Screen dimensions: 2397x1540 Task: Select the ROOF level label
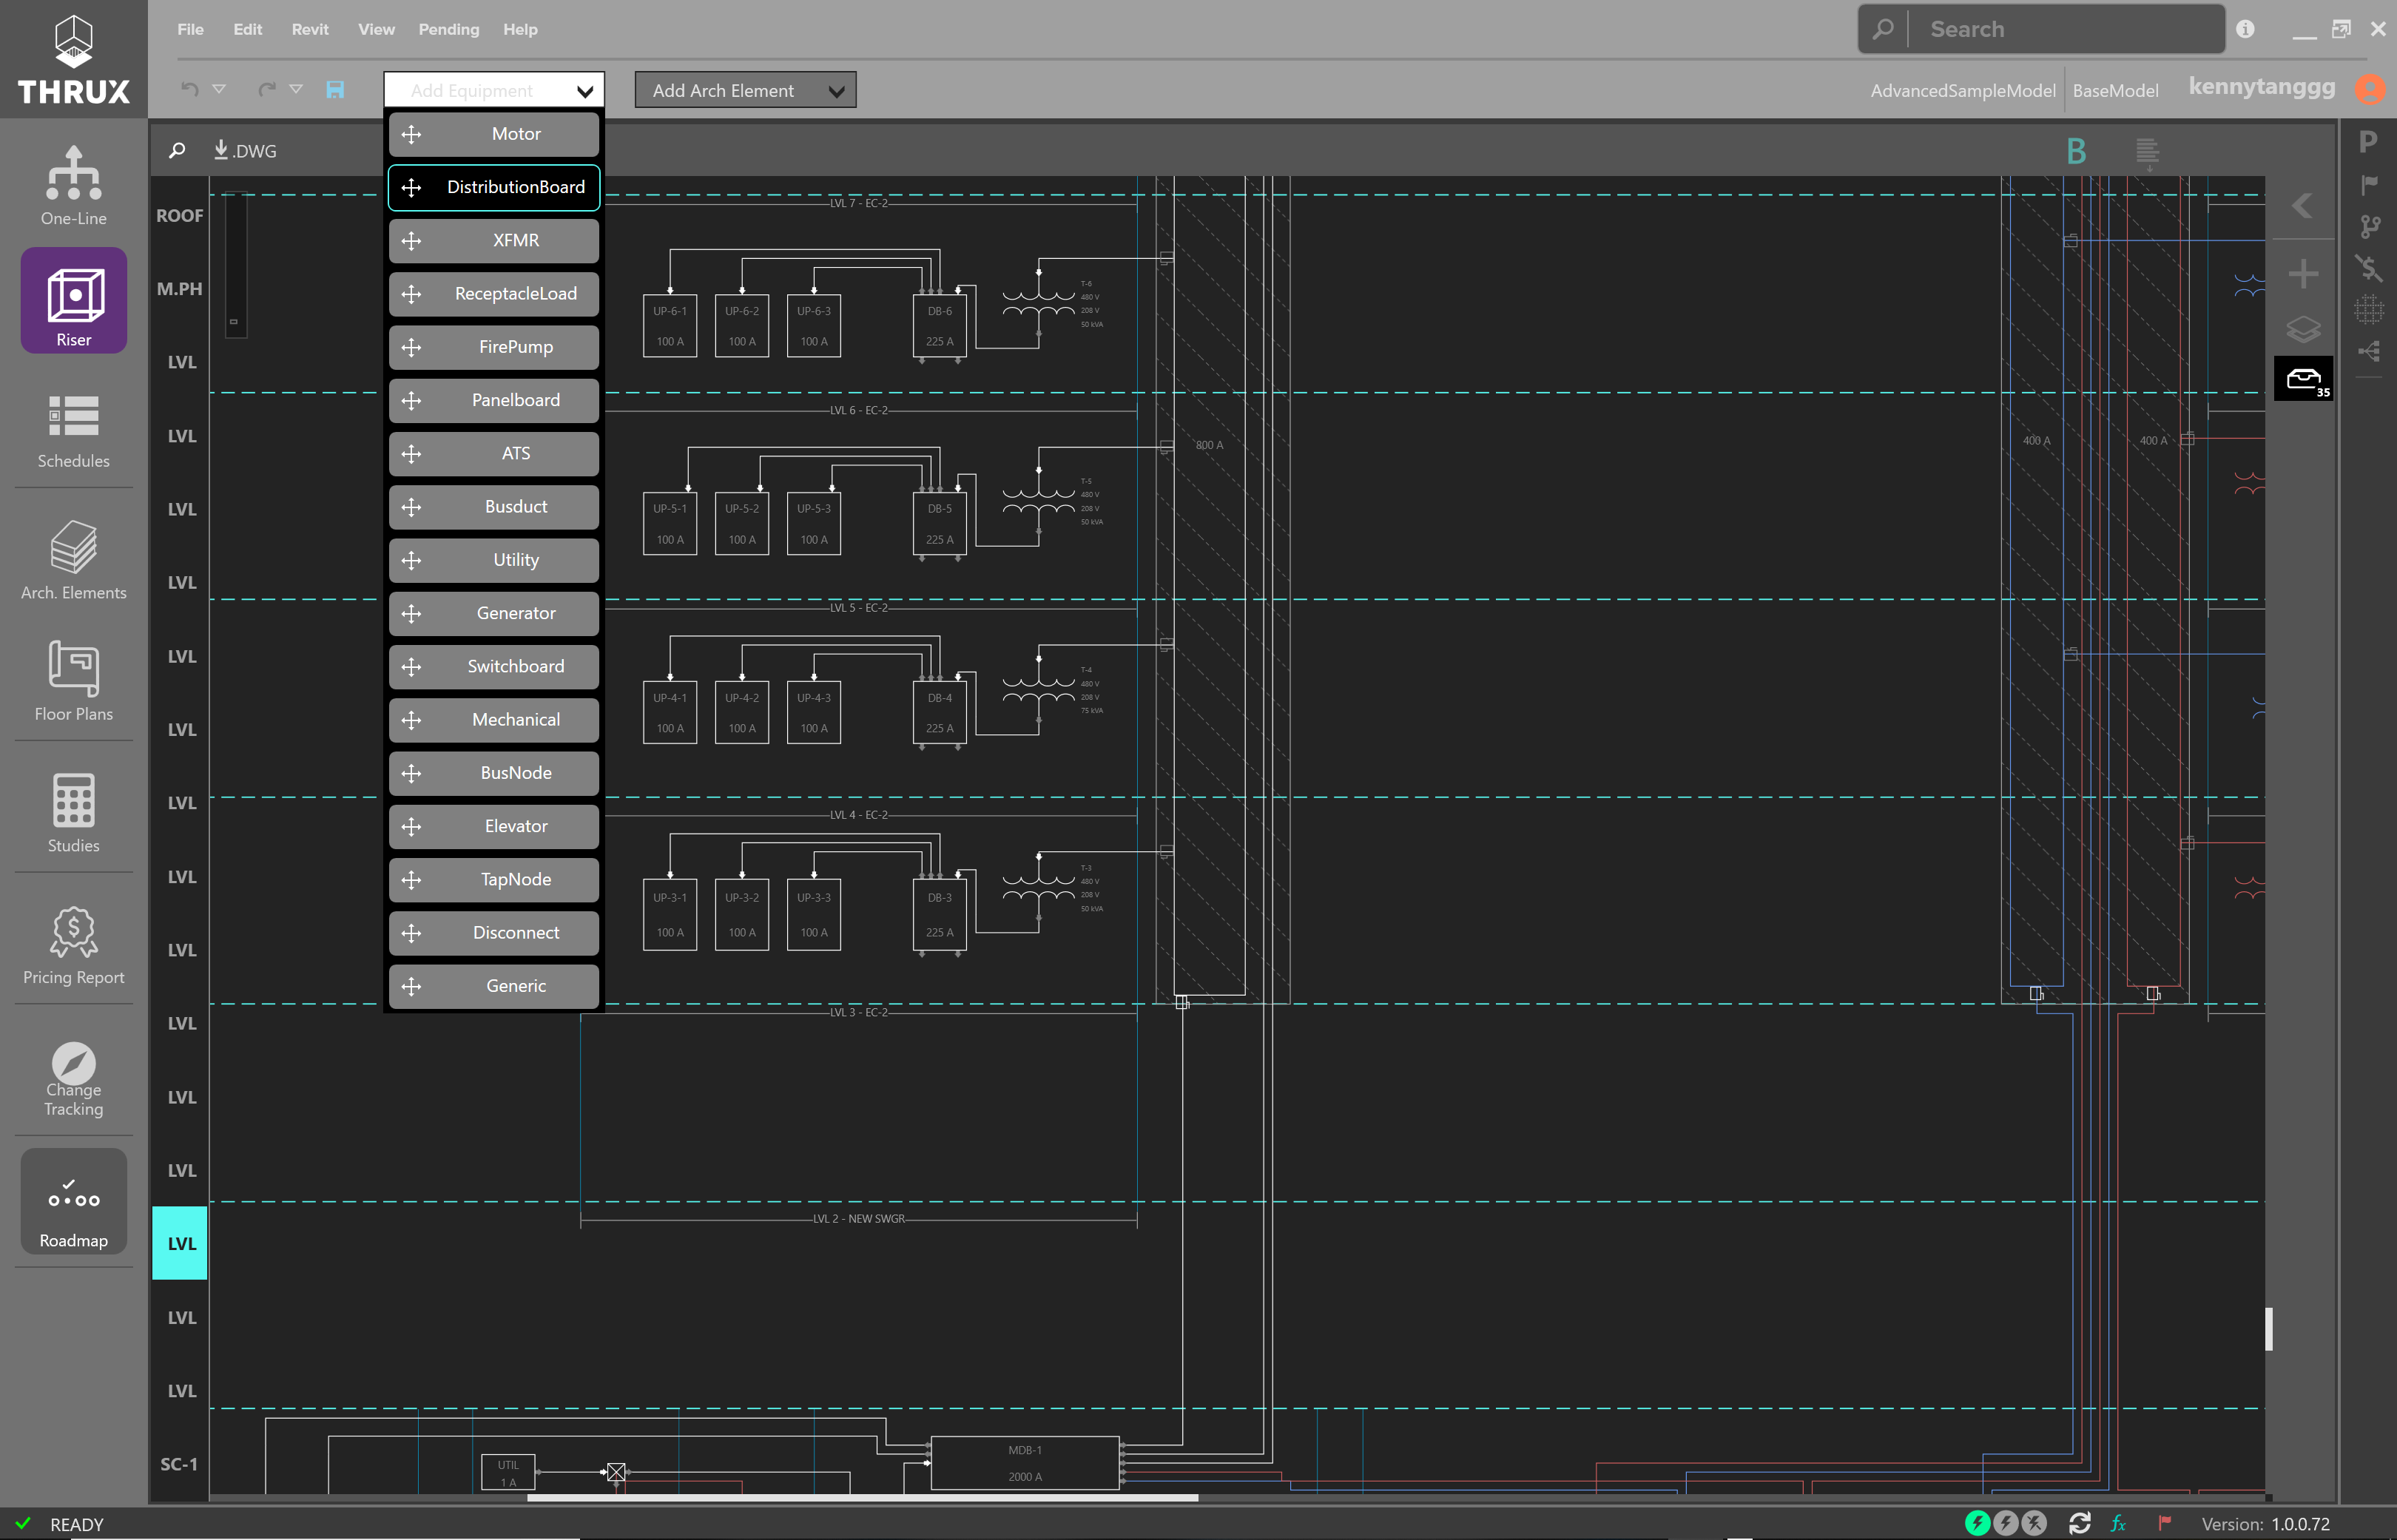point(180,216)
